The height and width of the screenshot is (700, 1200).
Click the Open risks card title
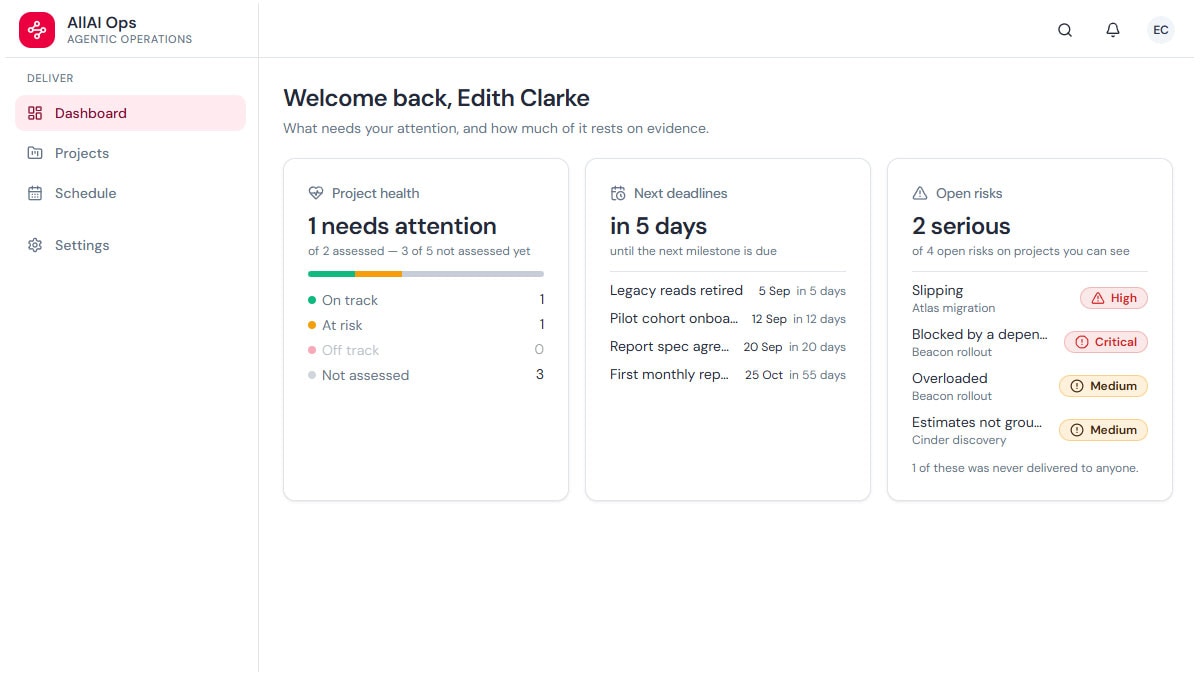coord(969,193)
